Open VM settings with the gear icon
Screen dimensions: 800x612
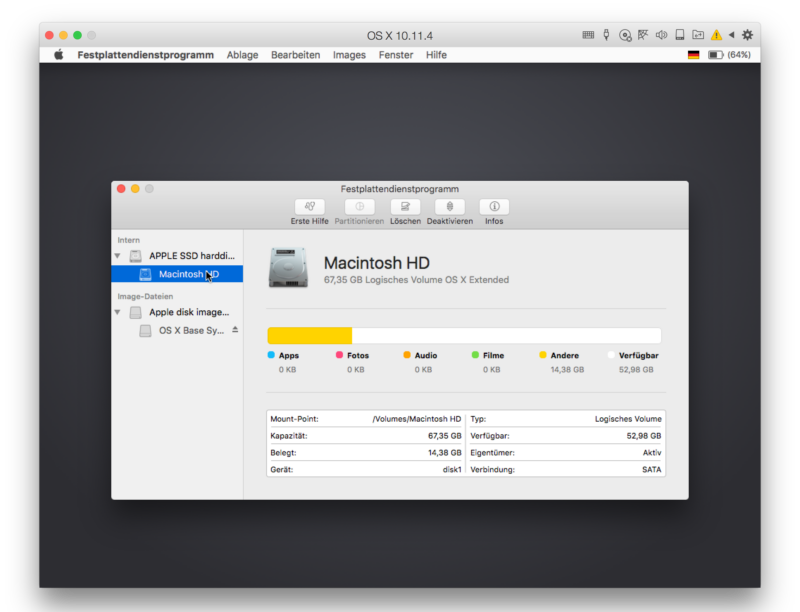(747, 35)
